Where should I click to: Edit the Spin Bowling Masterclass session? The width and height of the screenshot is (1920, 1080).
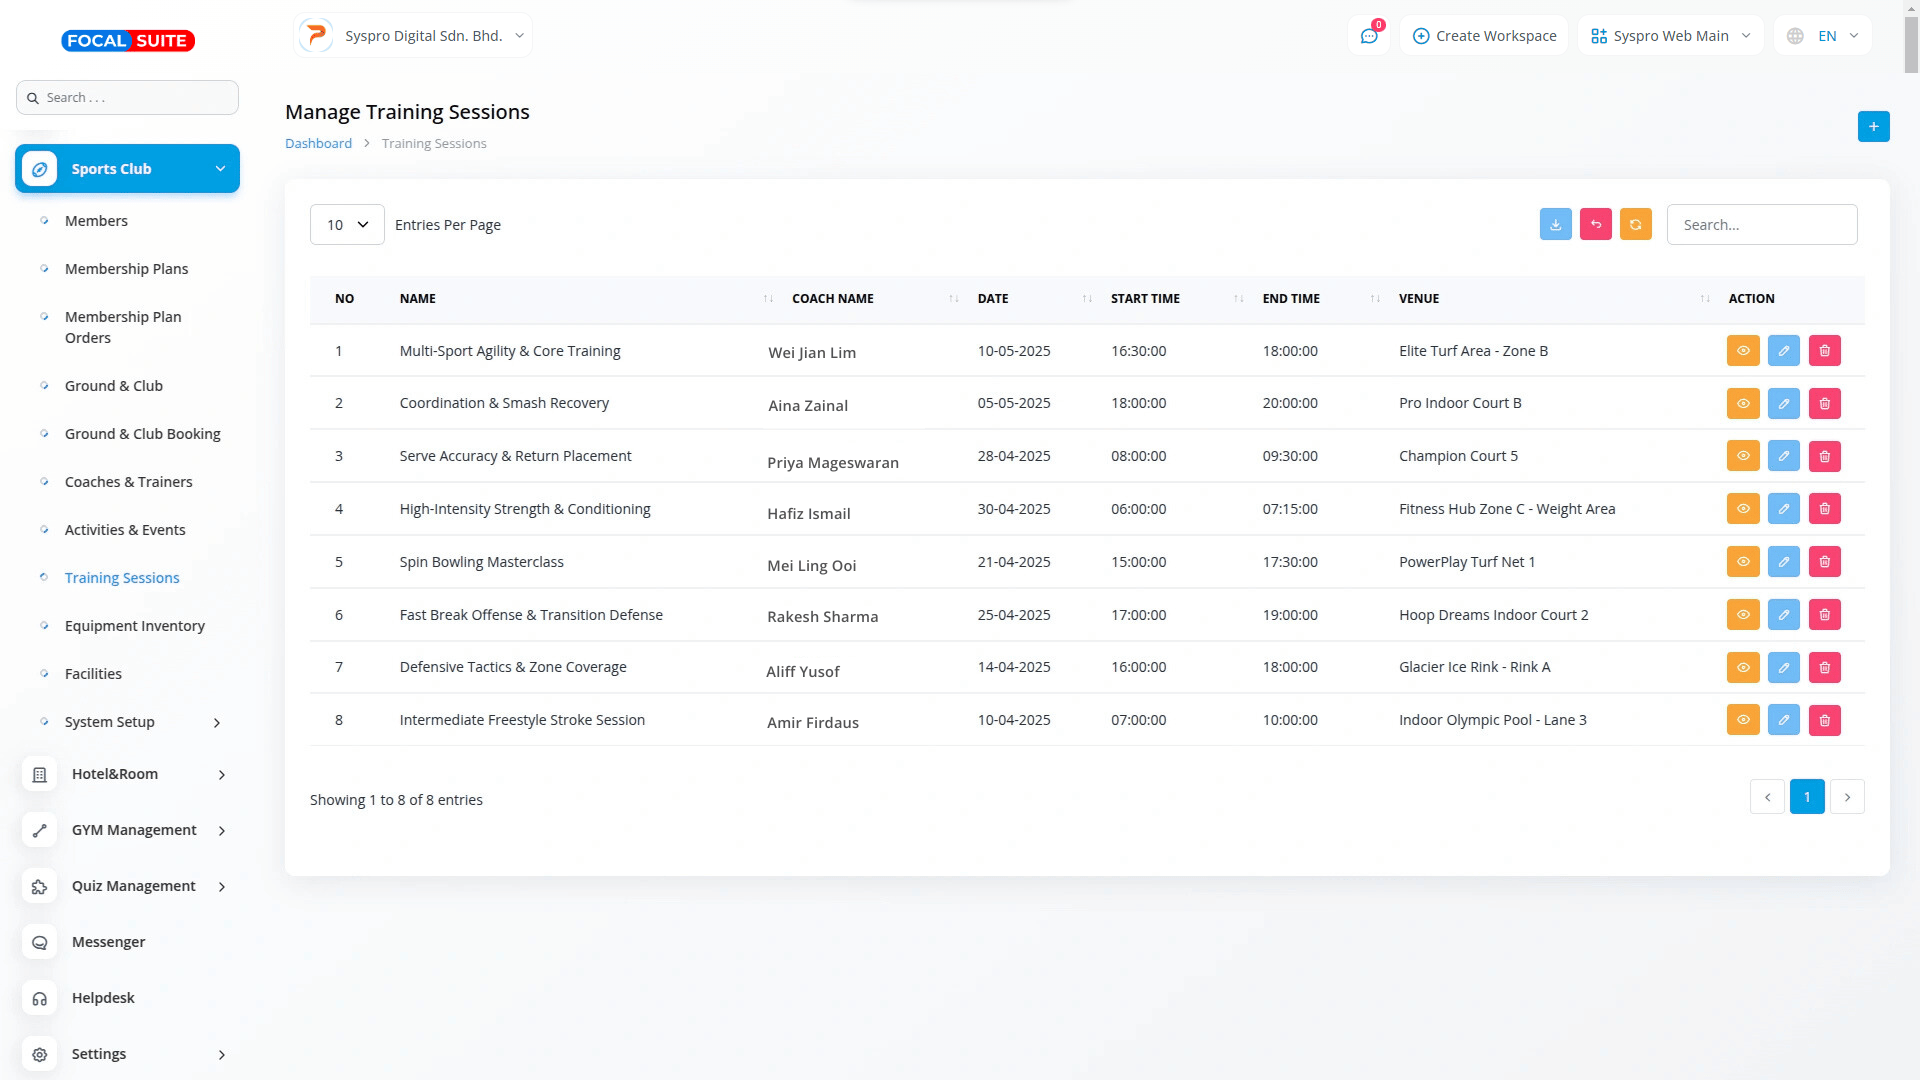(1783, 562)
